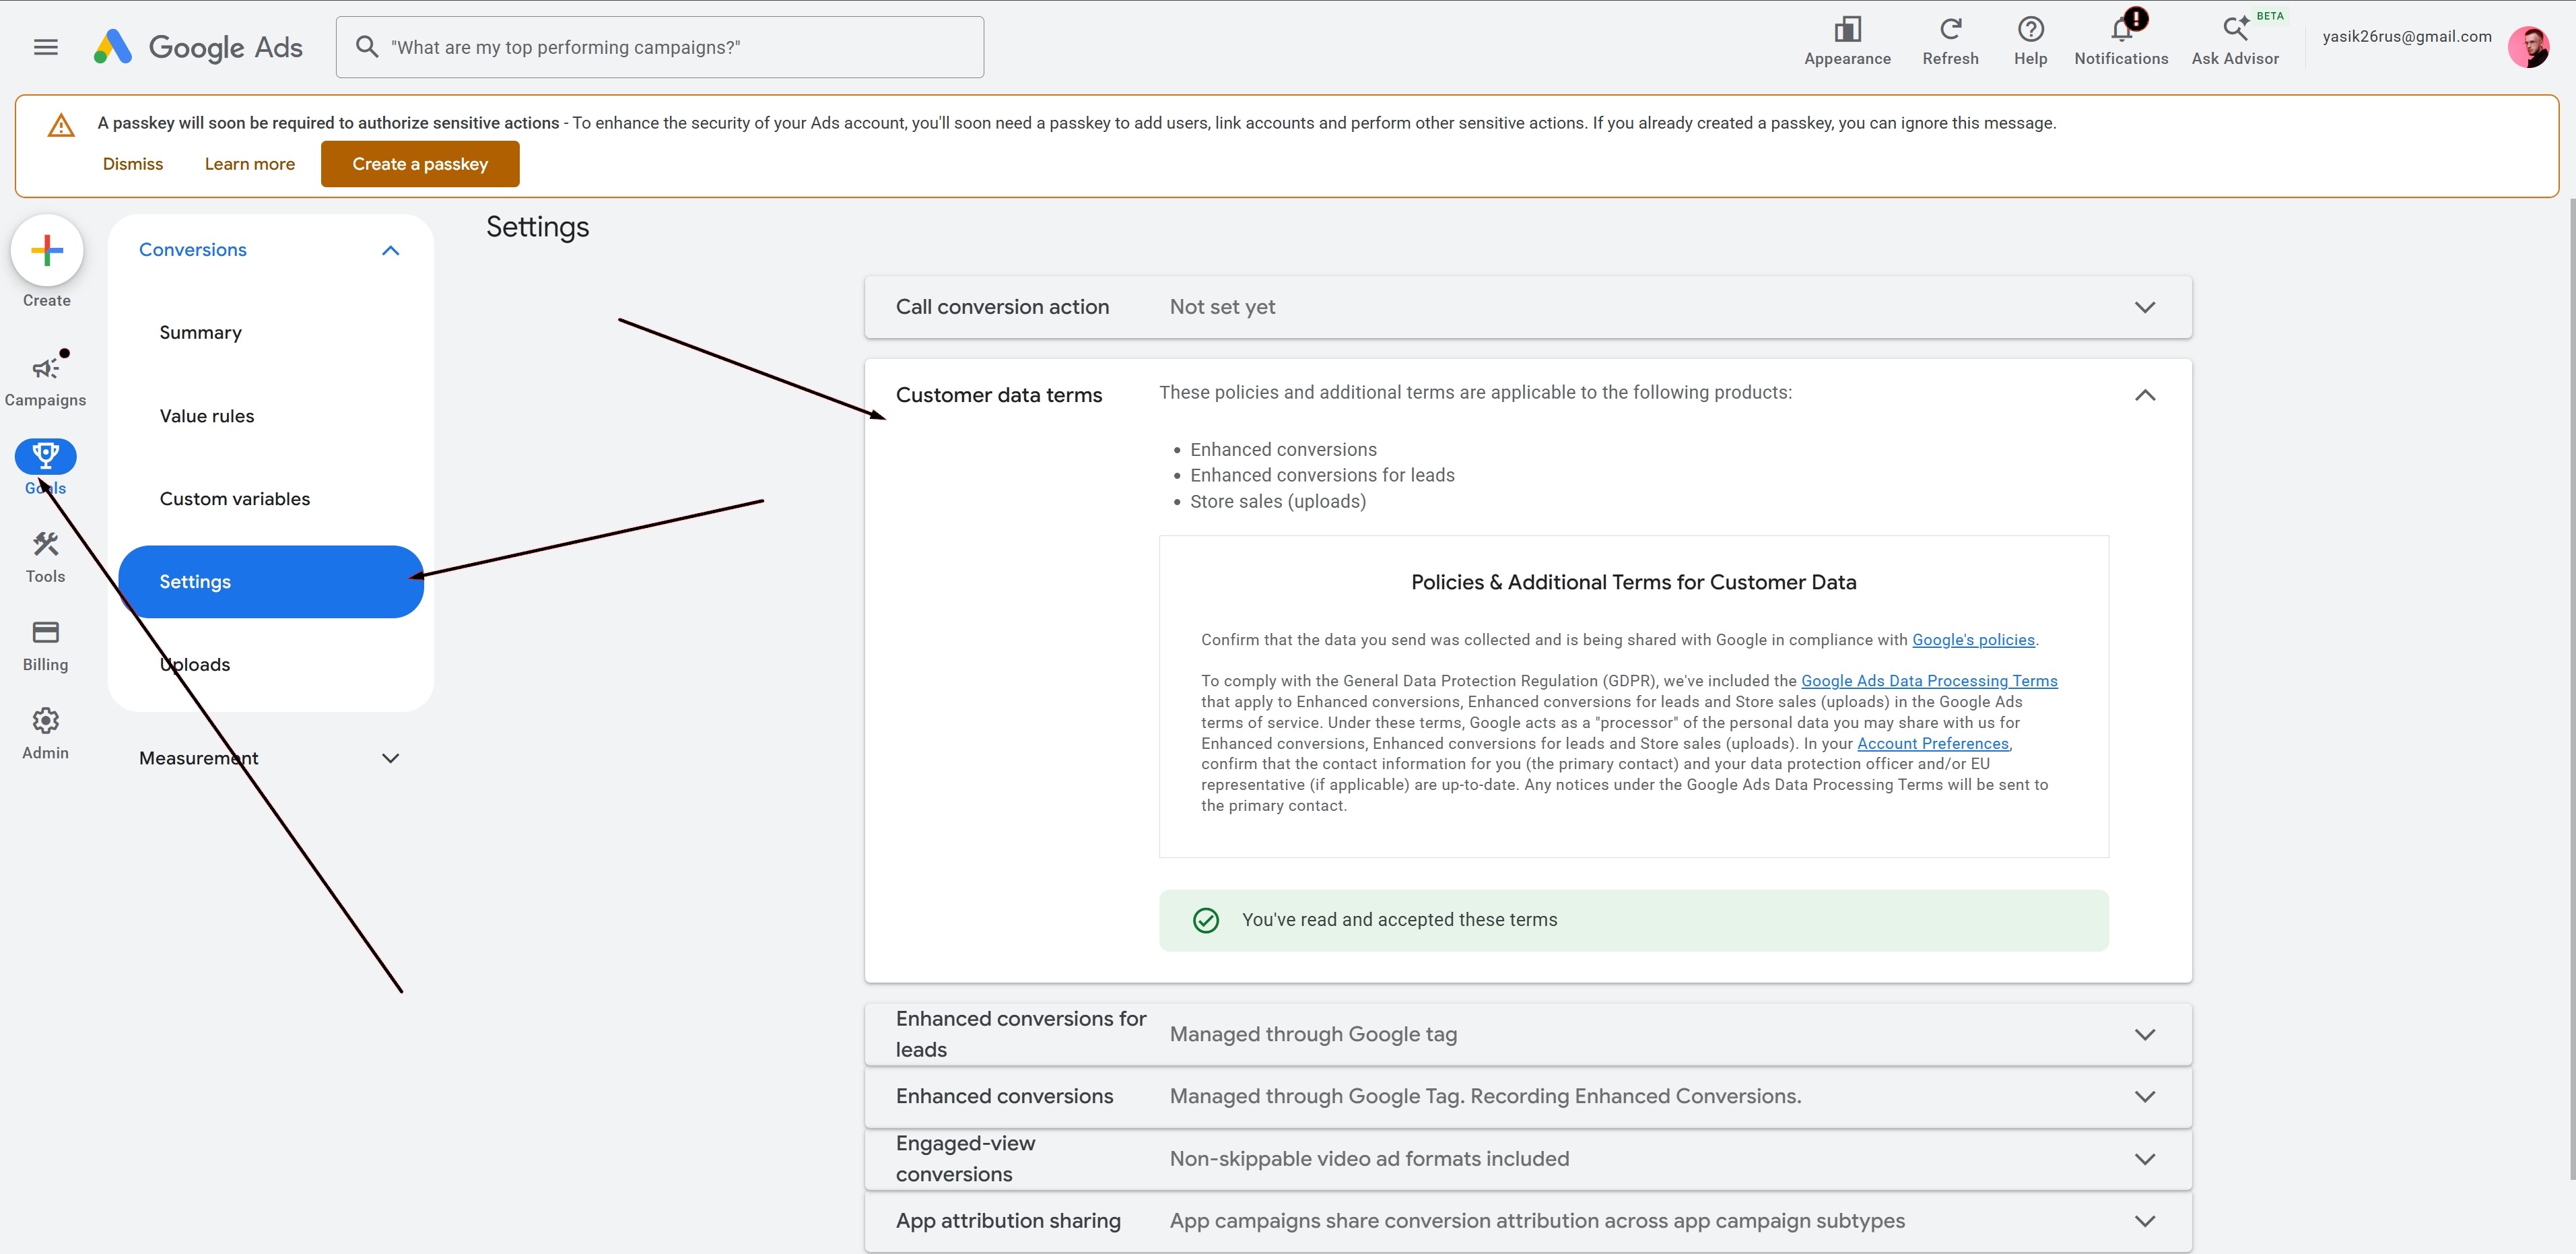Screen dimensions: 2576x1254
Task: Select the Settings menu item
Action: click(x=271, y=582)
